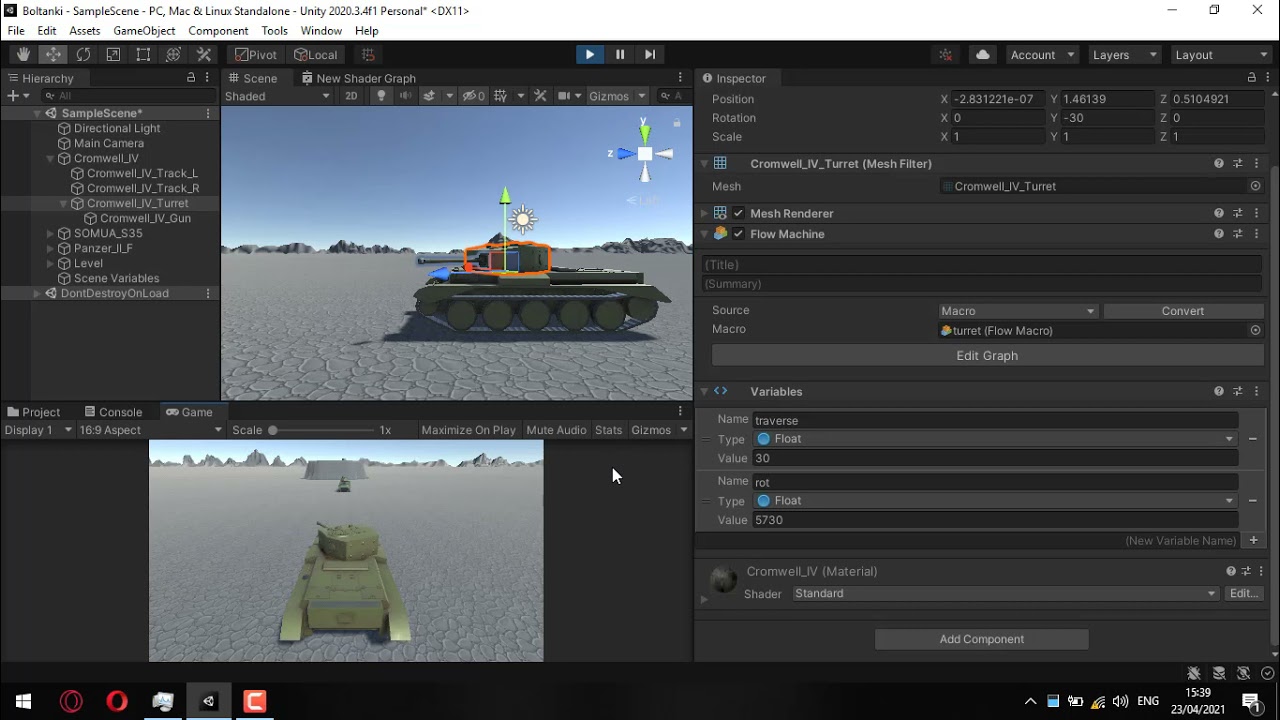
Task: Toggle Pivot handle position
Action: (256, 55)
